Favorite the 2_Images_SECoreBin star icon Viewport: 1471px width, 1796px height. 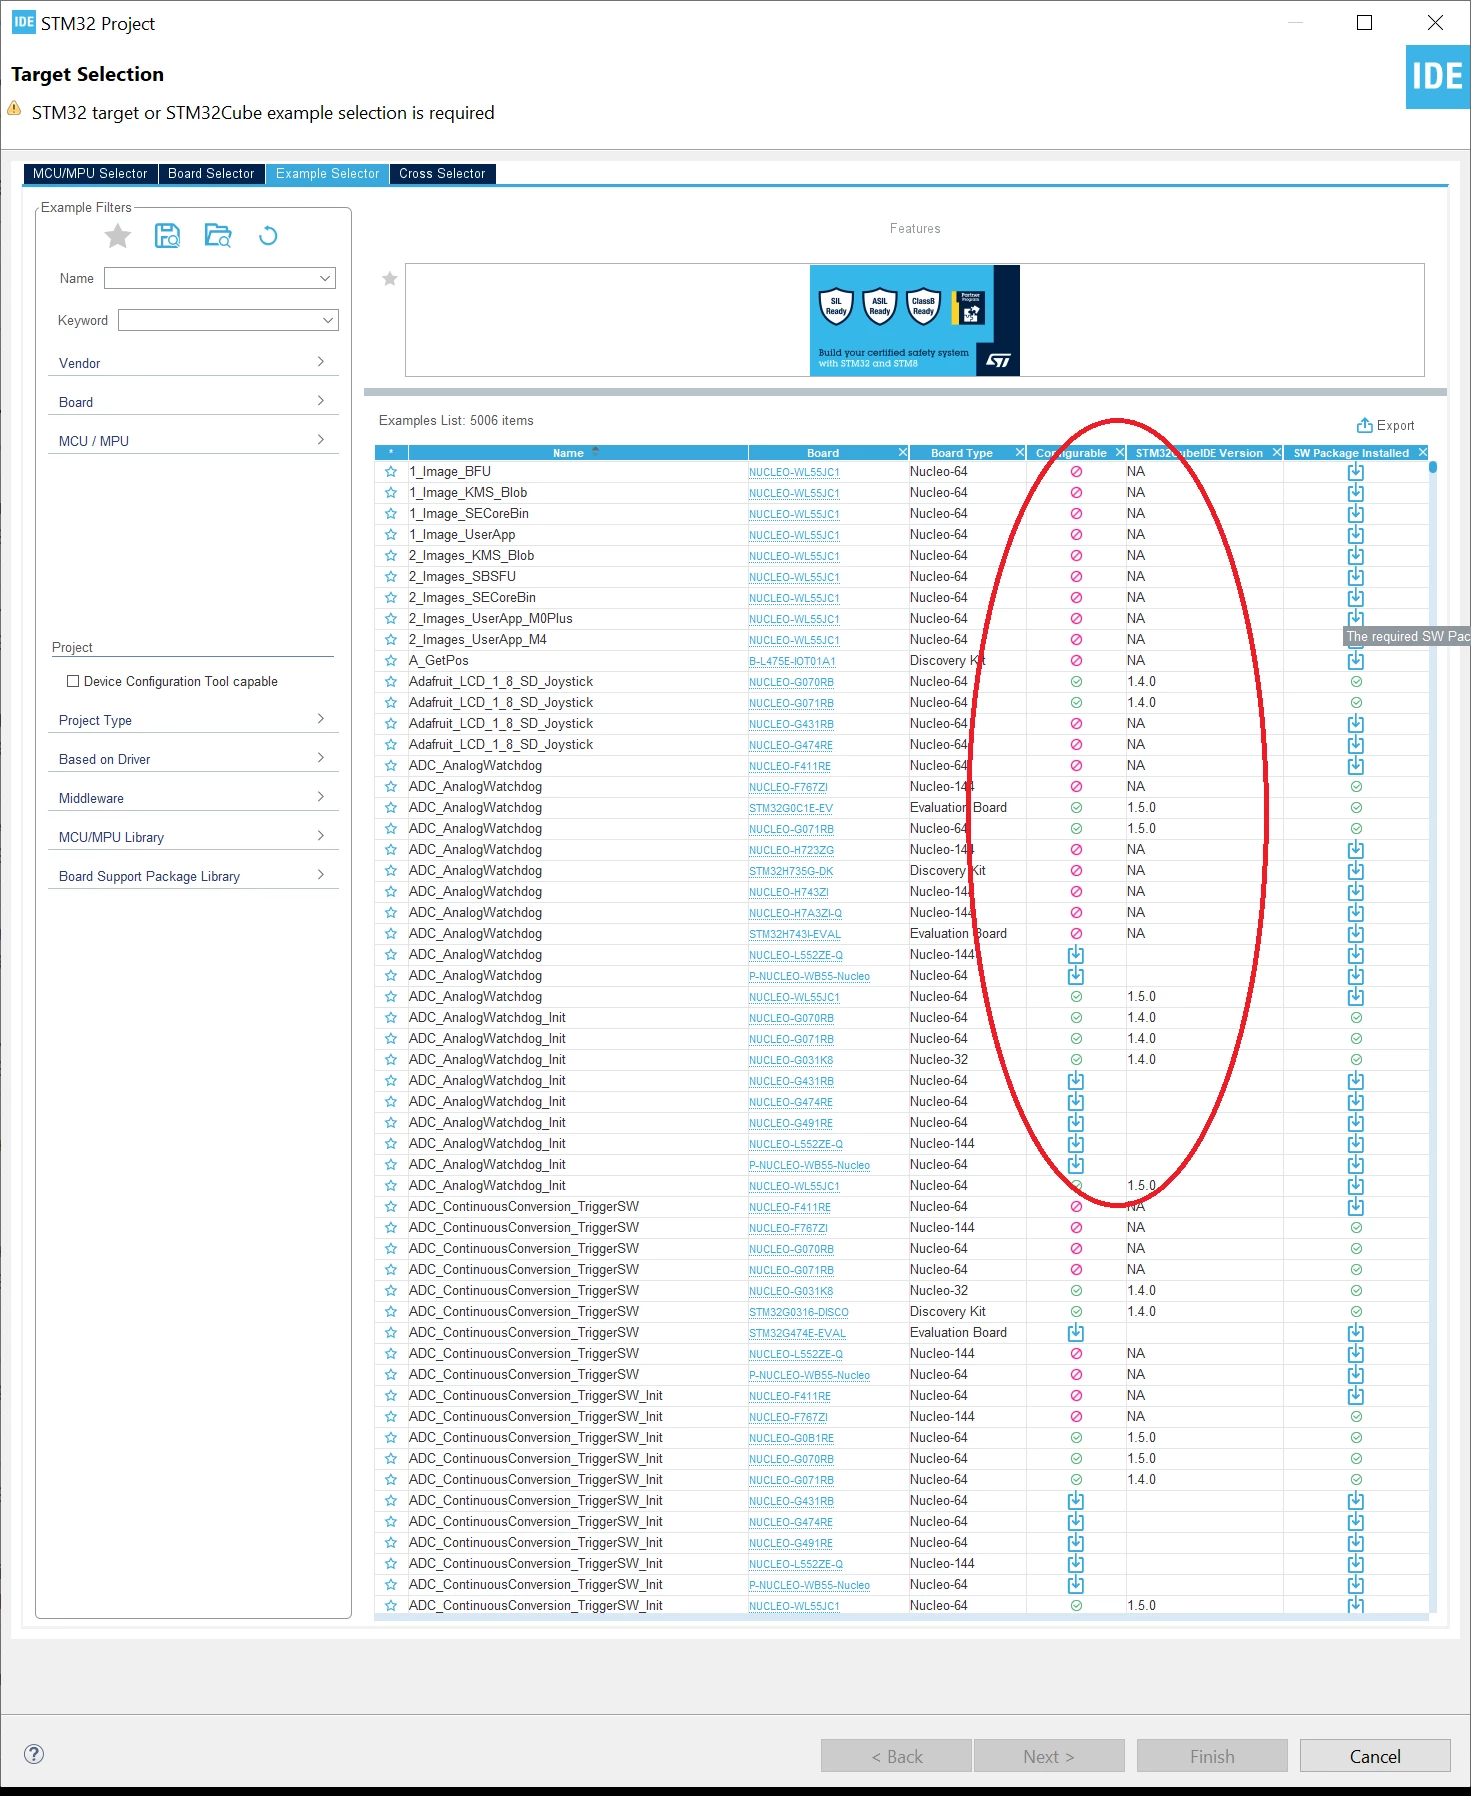391,598
